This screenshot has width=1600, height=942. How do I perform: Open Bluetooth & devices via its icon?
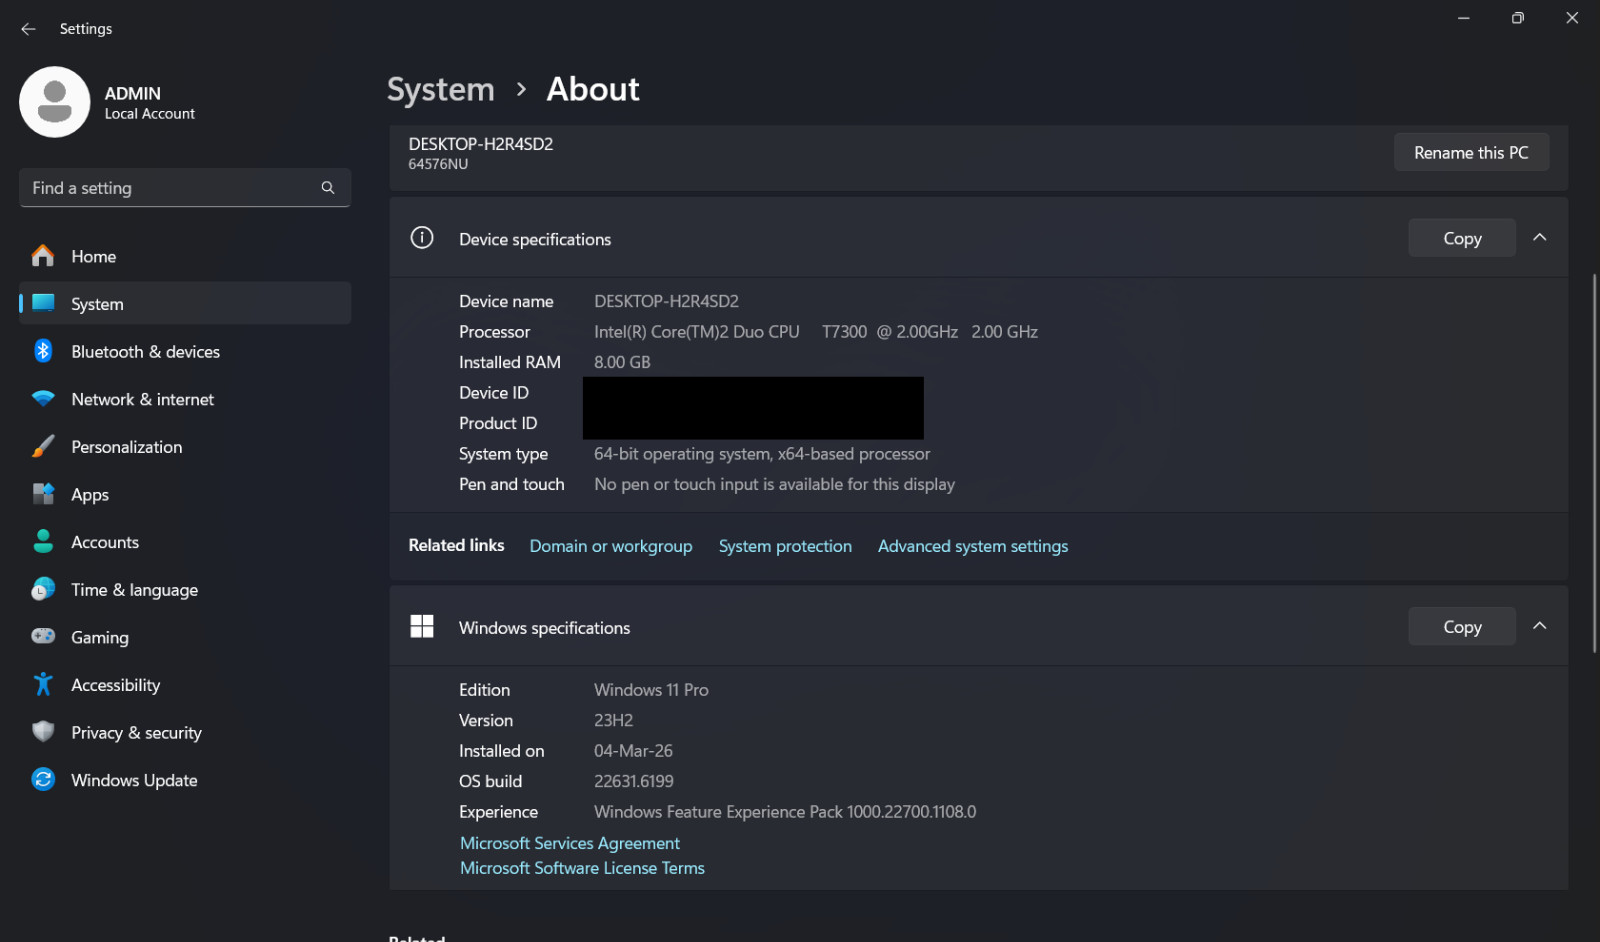coord(43,351)
